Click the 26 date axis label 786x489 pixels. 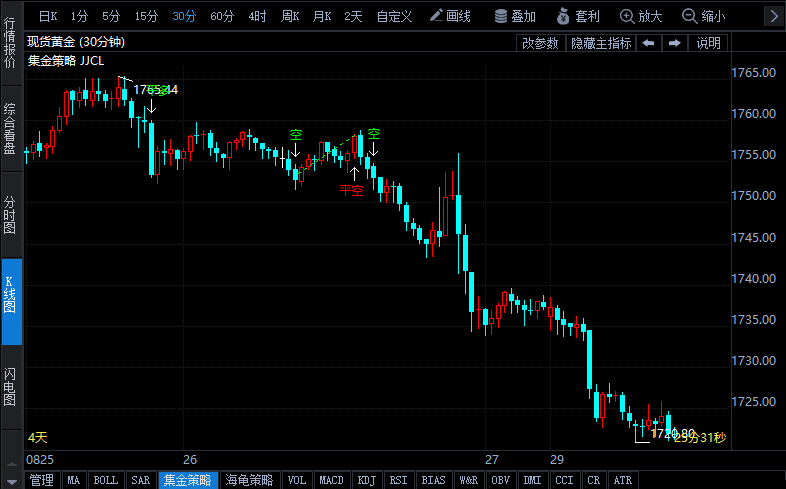tap(190, 459)
